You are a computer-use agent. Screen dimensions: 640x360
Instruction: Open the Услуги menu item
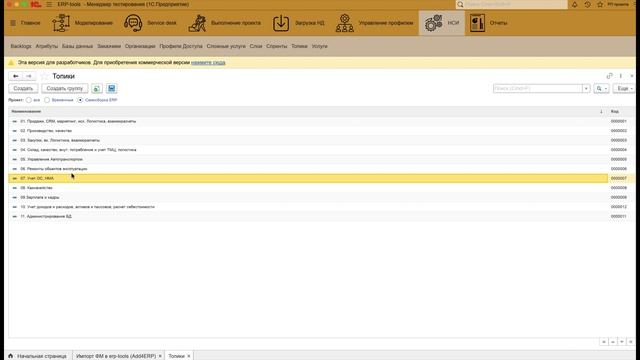coord(319,46)
